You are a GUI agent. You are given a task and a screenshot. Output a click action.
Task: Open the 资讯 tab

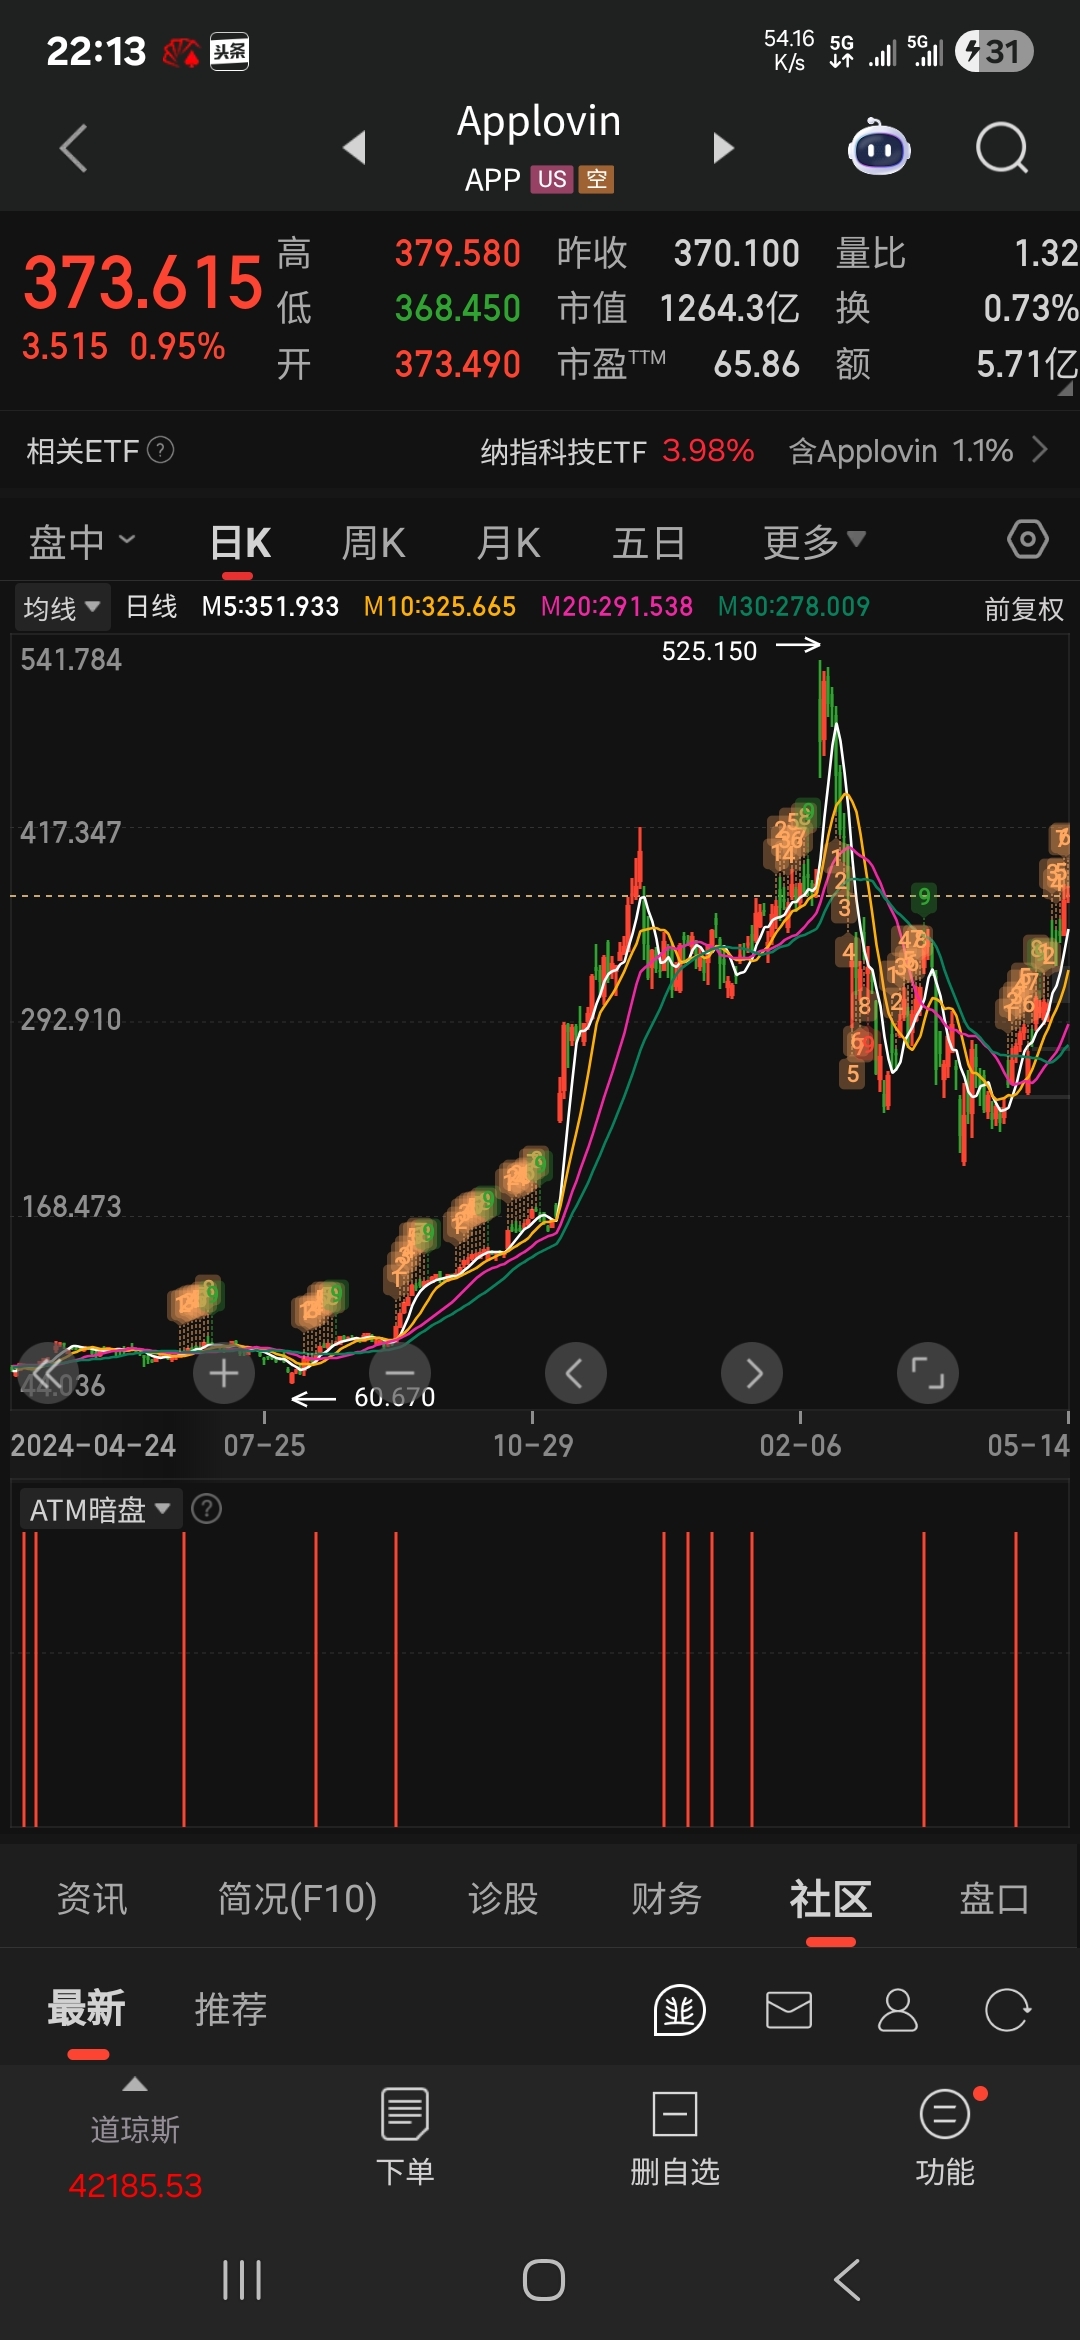pyautogui.click(x=92, y=1898)
